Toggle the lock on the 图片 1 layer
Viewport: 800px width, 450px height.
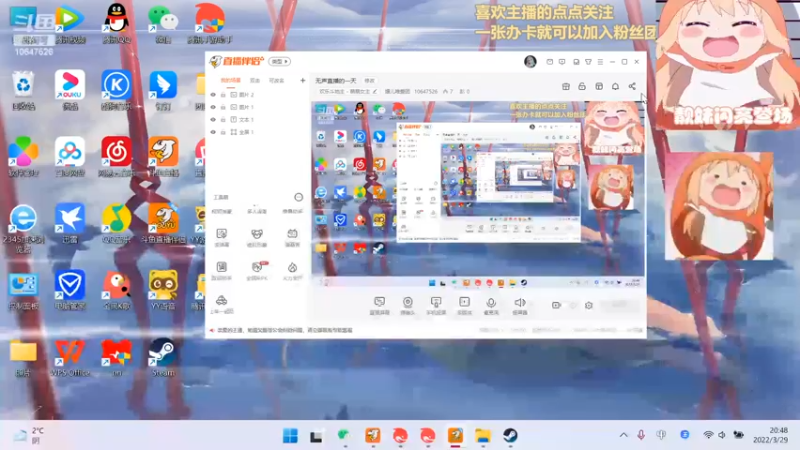pyautogui.click(x=223, y=107)
